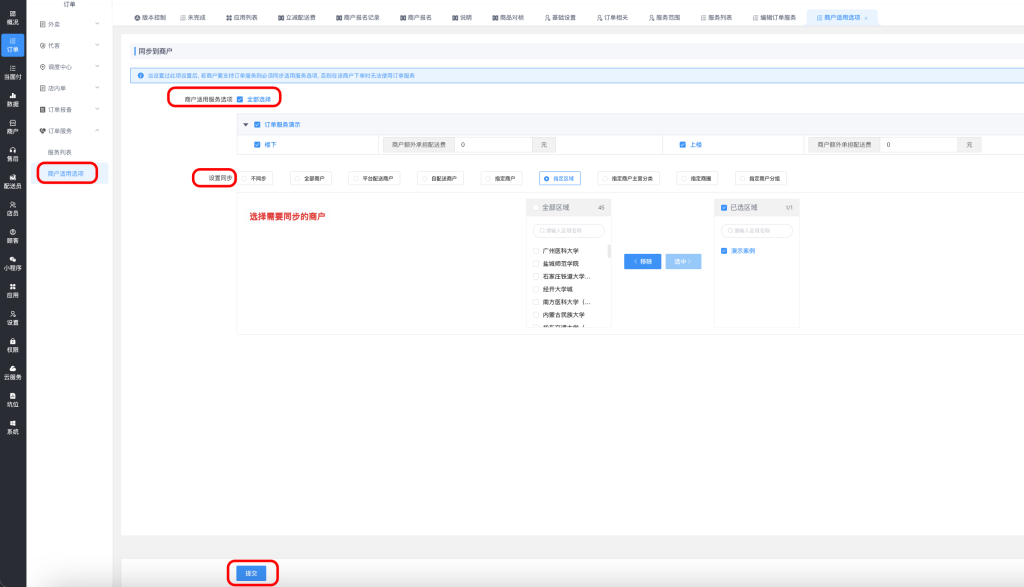1024x587 pixels.
Task: Select the 全部商户 sync radio option
Action: (x=311, y=178)
